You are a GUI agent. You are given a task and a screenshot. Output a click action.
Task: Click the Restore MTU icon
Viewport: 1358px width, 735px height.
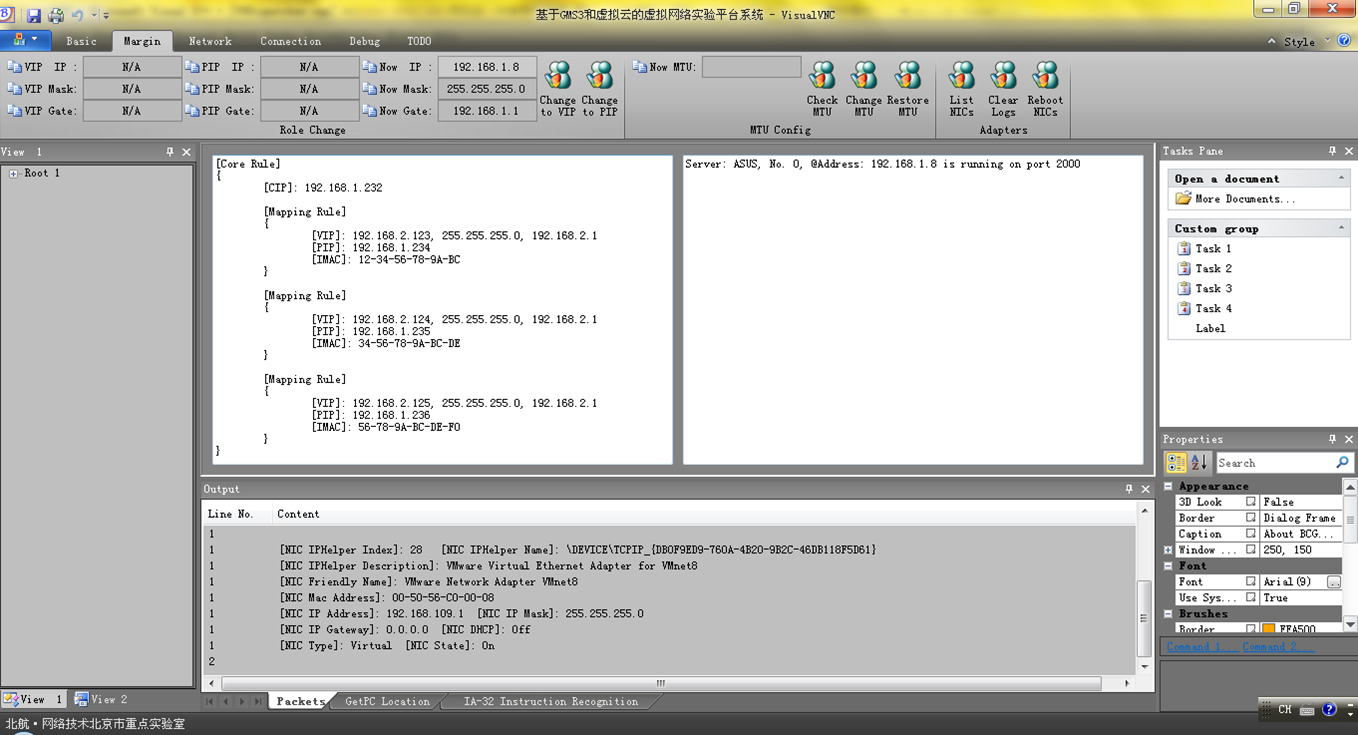pos(908,76)
